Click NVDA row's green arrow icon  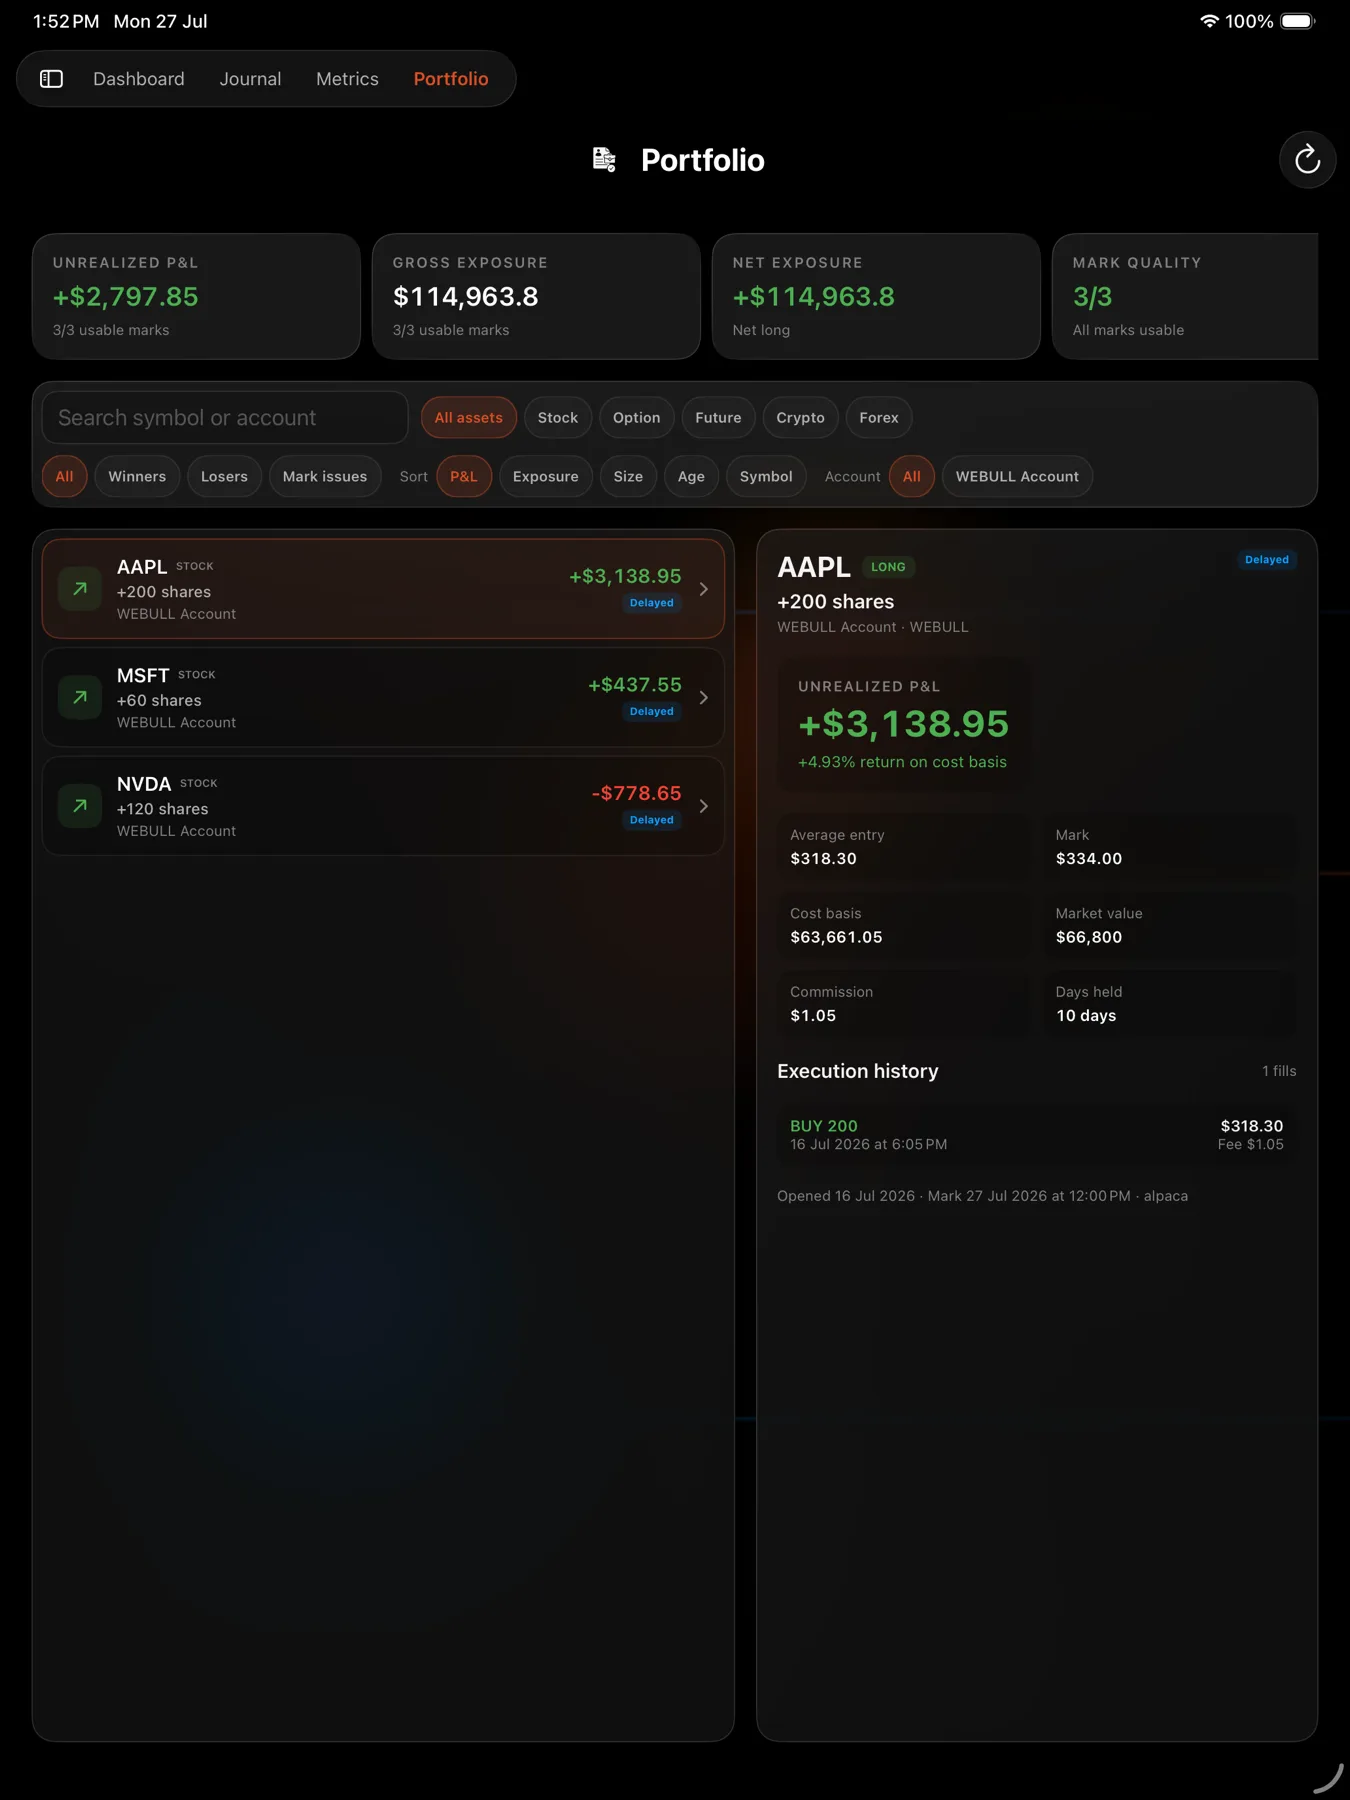[80, 806]
